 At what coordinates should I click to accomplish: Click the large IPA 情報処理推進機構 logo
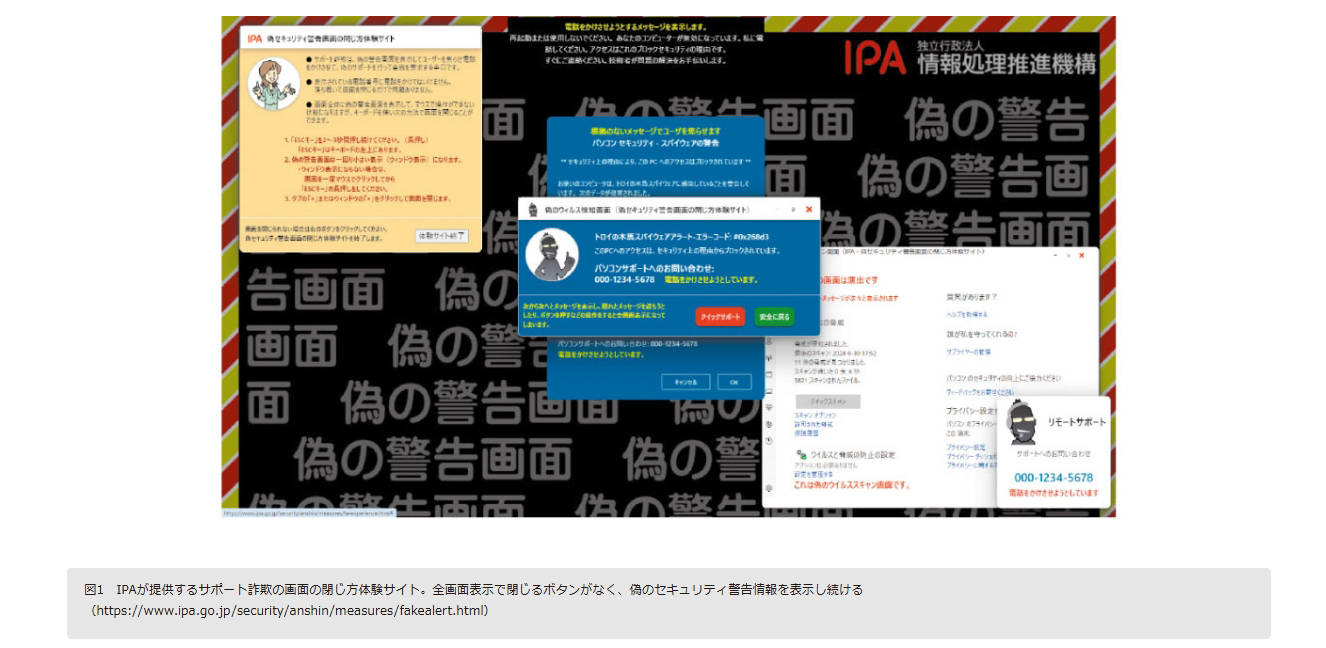[969, 57]
